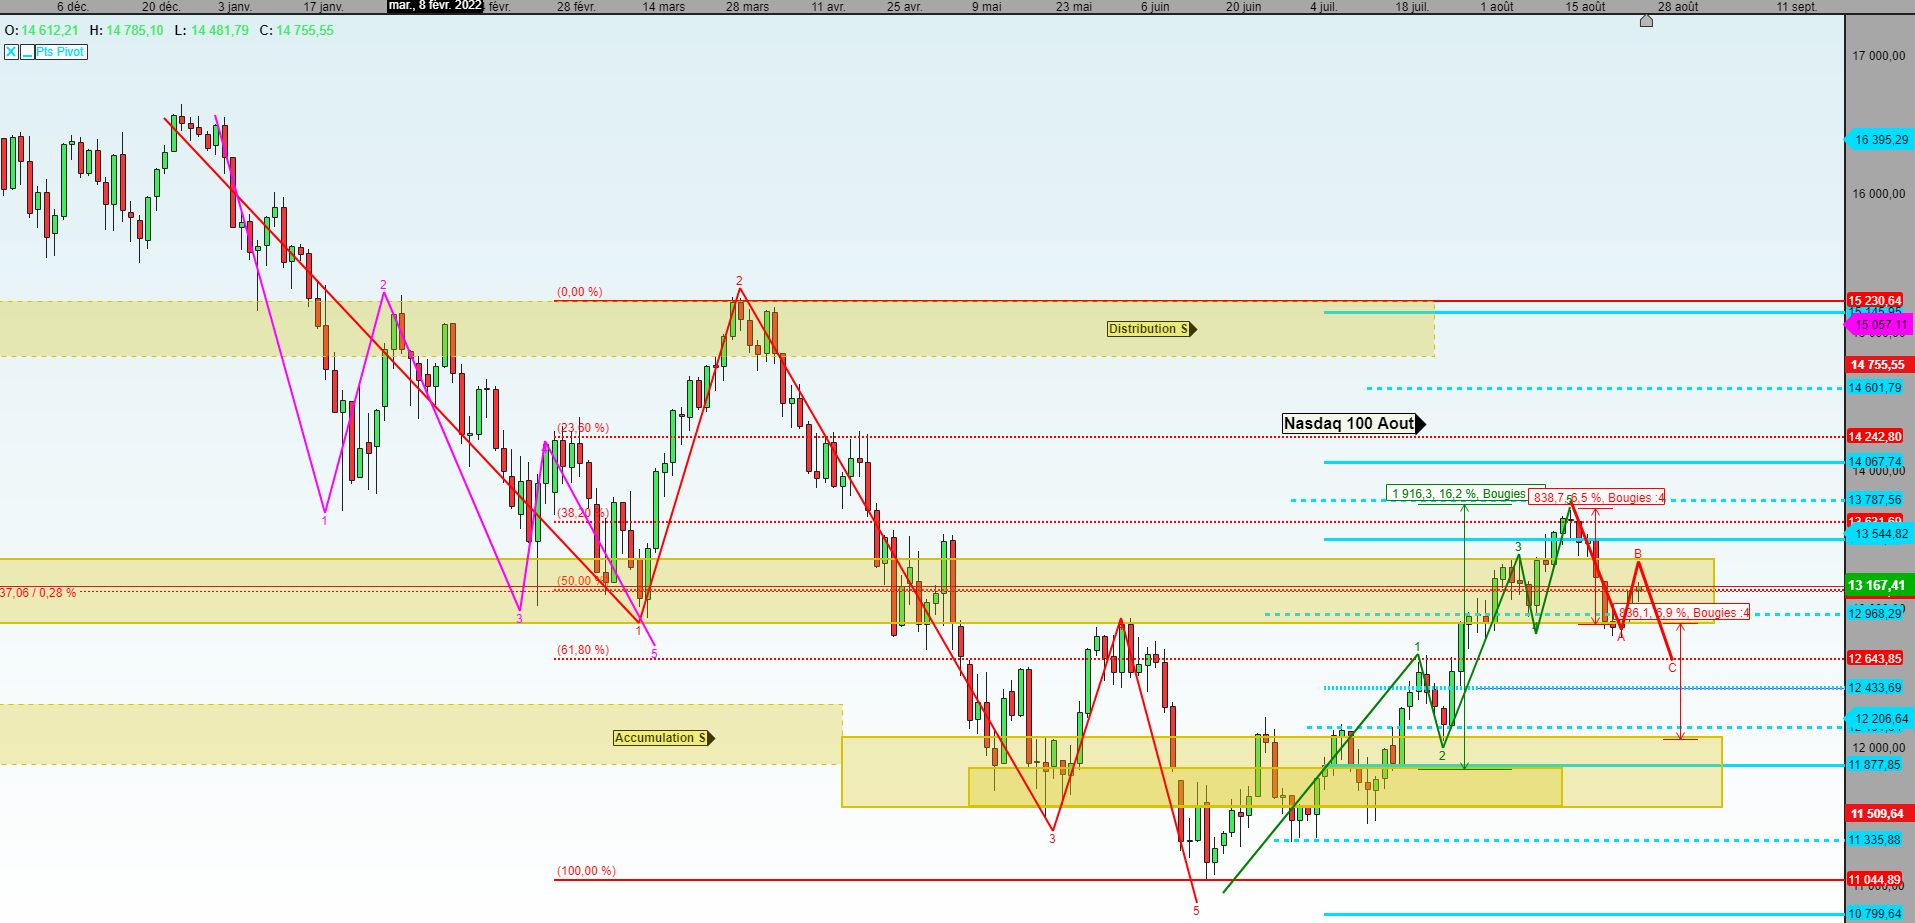The width and height of the screenshot is (1915, 923).
Task: Select the Distribution S zone label
Action: (x=1151, y=329)
